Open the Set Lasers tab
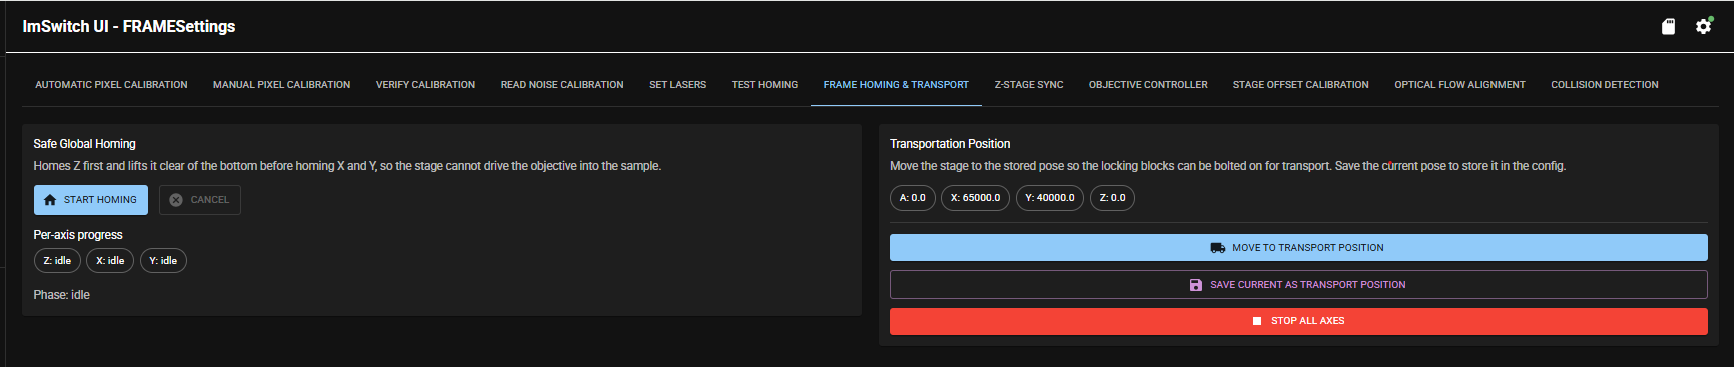The image size is (1734, 367). 677,85
